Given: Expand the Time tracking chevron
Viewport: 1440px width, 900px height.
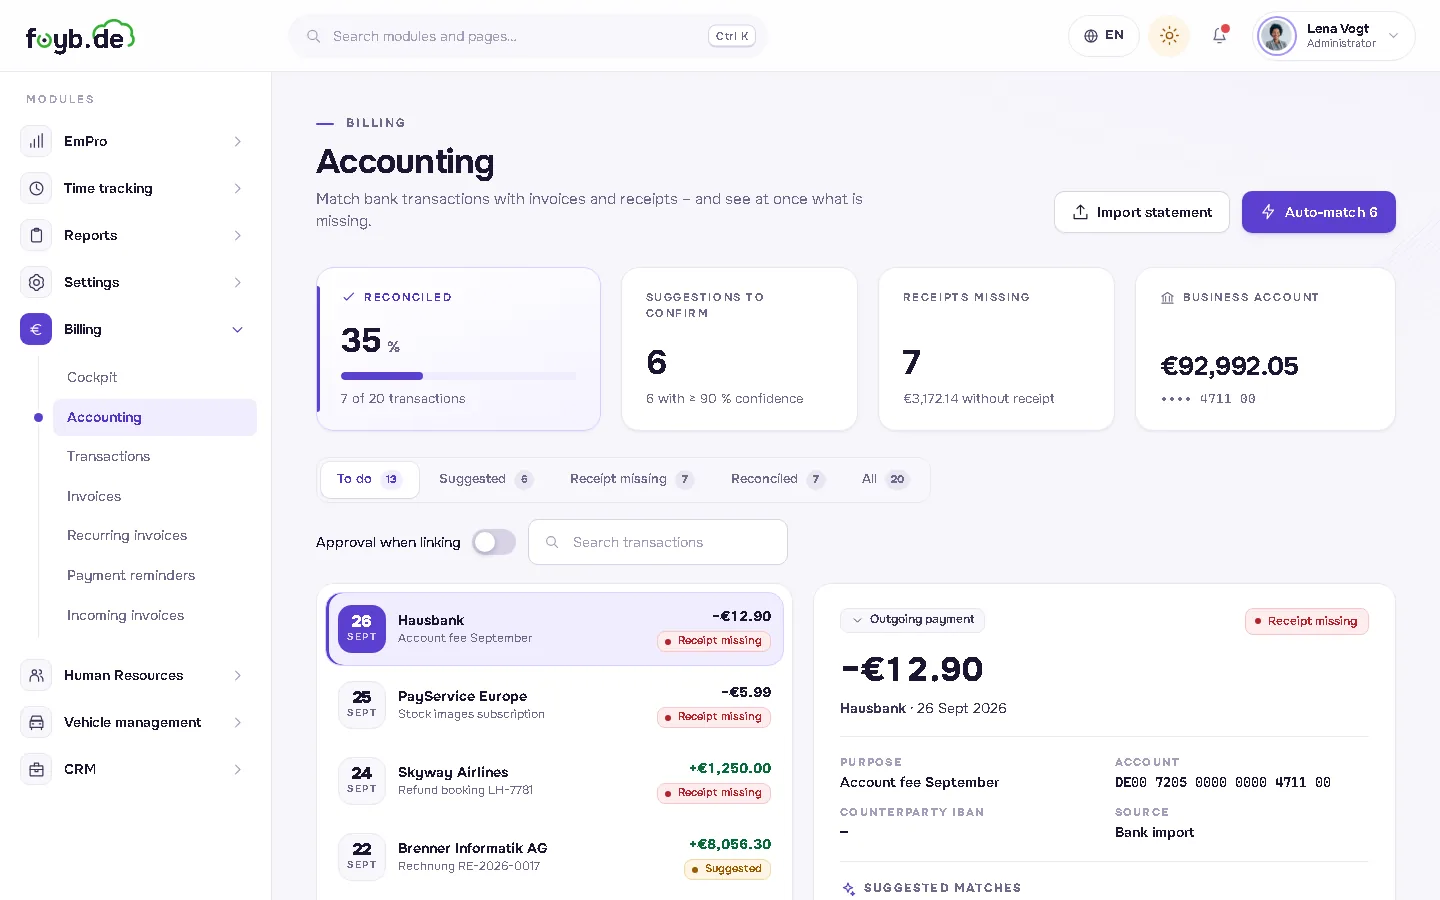Looking at the screenshot, I should [x=238, y=188].
